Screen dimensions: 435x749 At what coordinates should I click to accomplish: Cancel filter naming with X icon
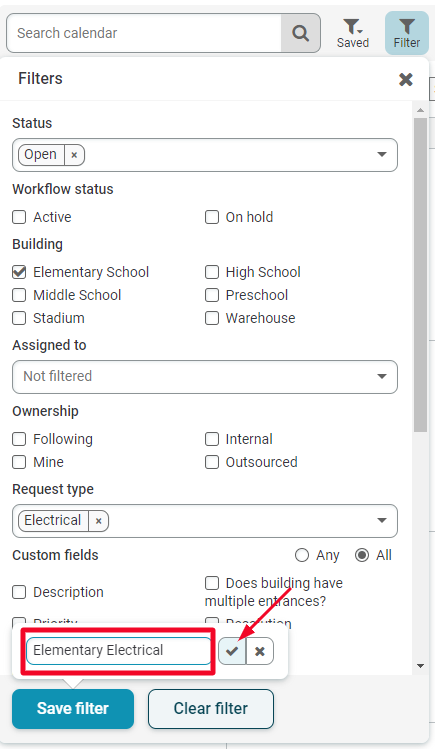tap(260, 651)
